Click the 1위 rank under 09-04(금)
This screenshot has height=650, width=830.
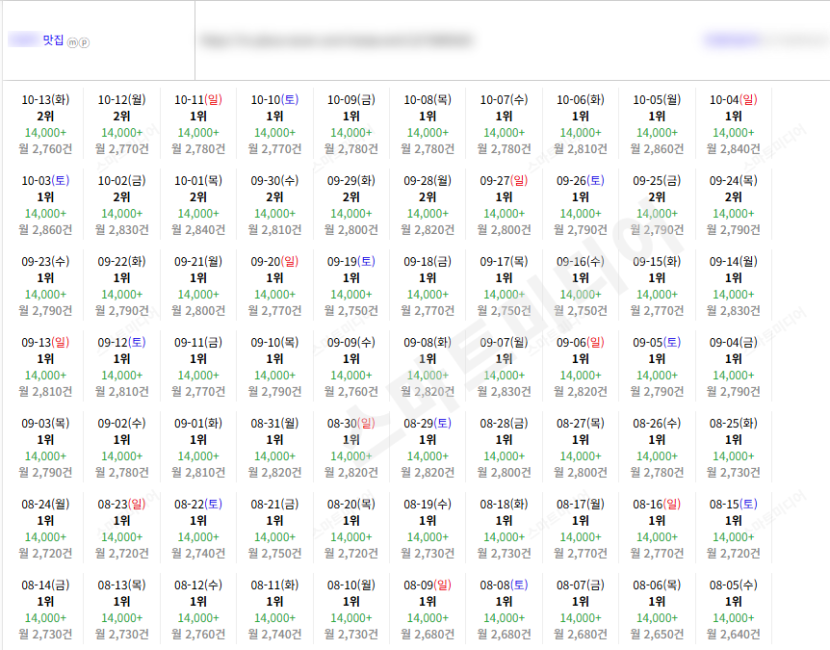click(x=734, y=359)
